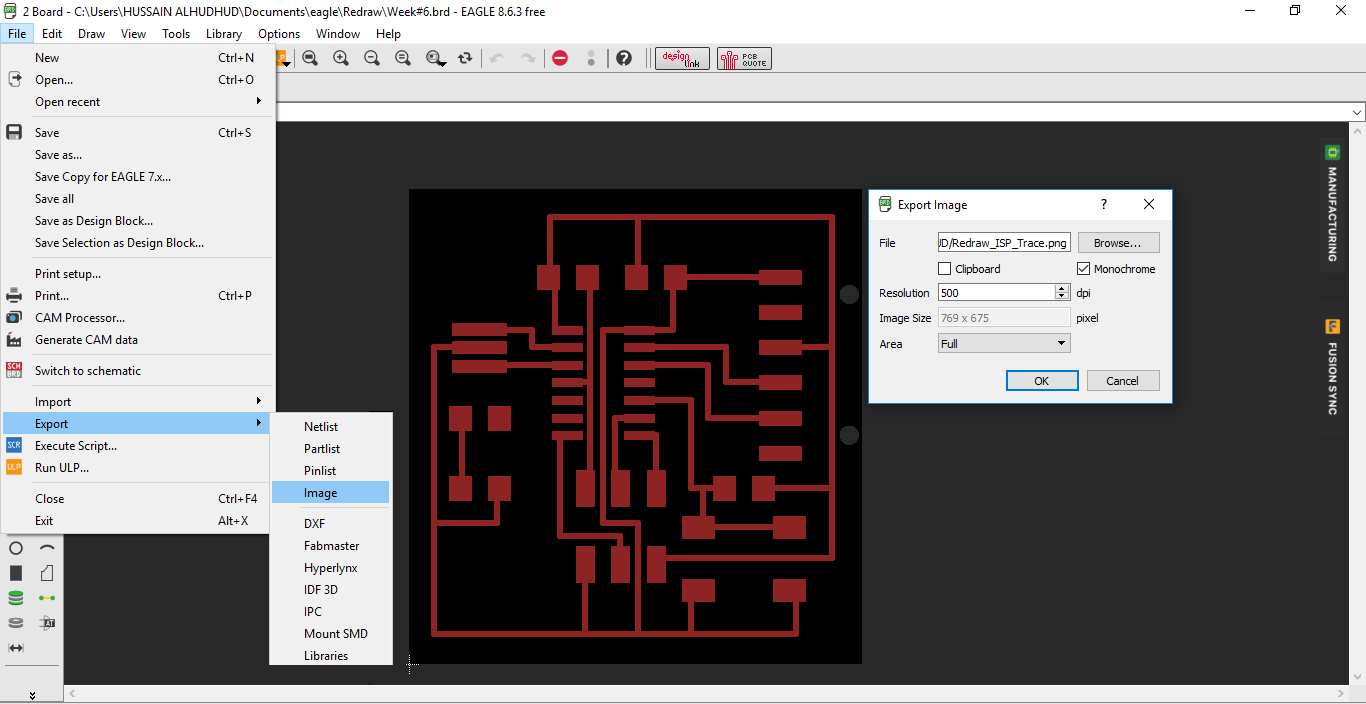
Task: Select Image in Export submenu
Action: coord(331,493)
